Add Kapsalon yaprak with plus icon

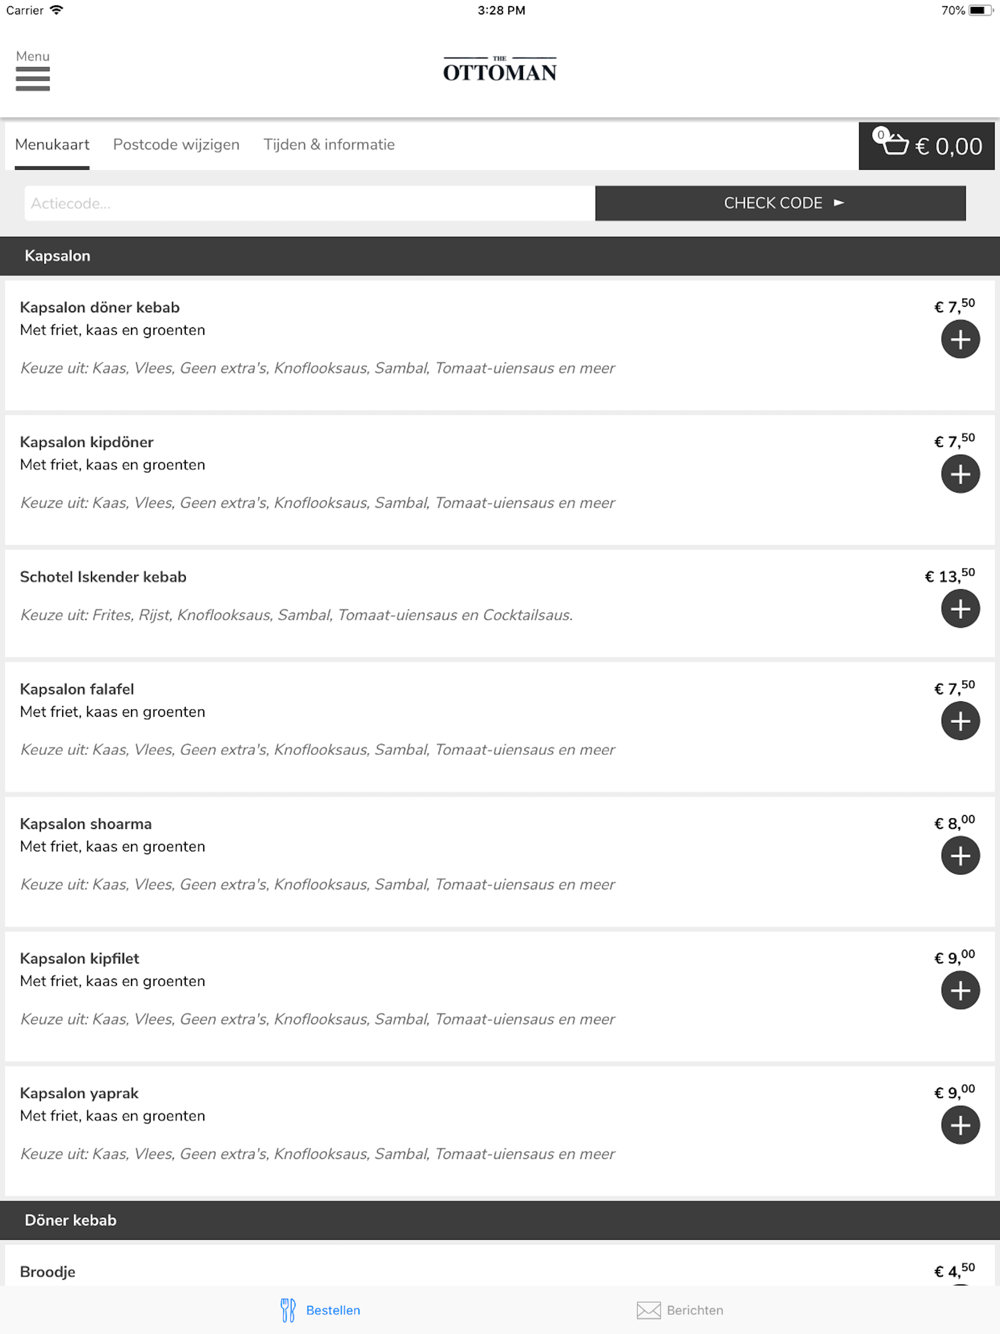point(960,1125)
